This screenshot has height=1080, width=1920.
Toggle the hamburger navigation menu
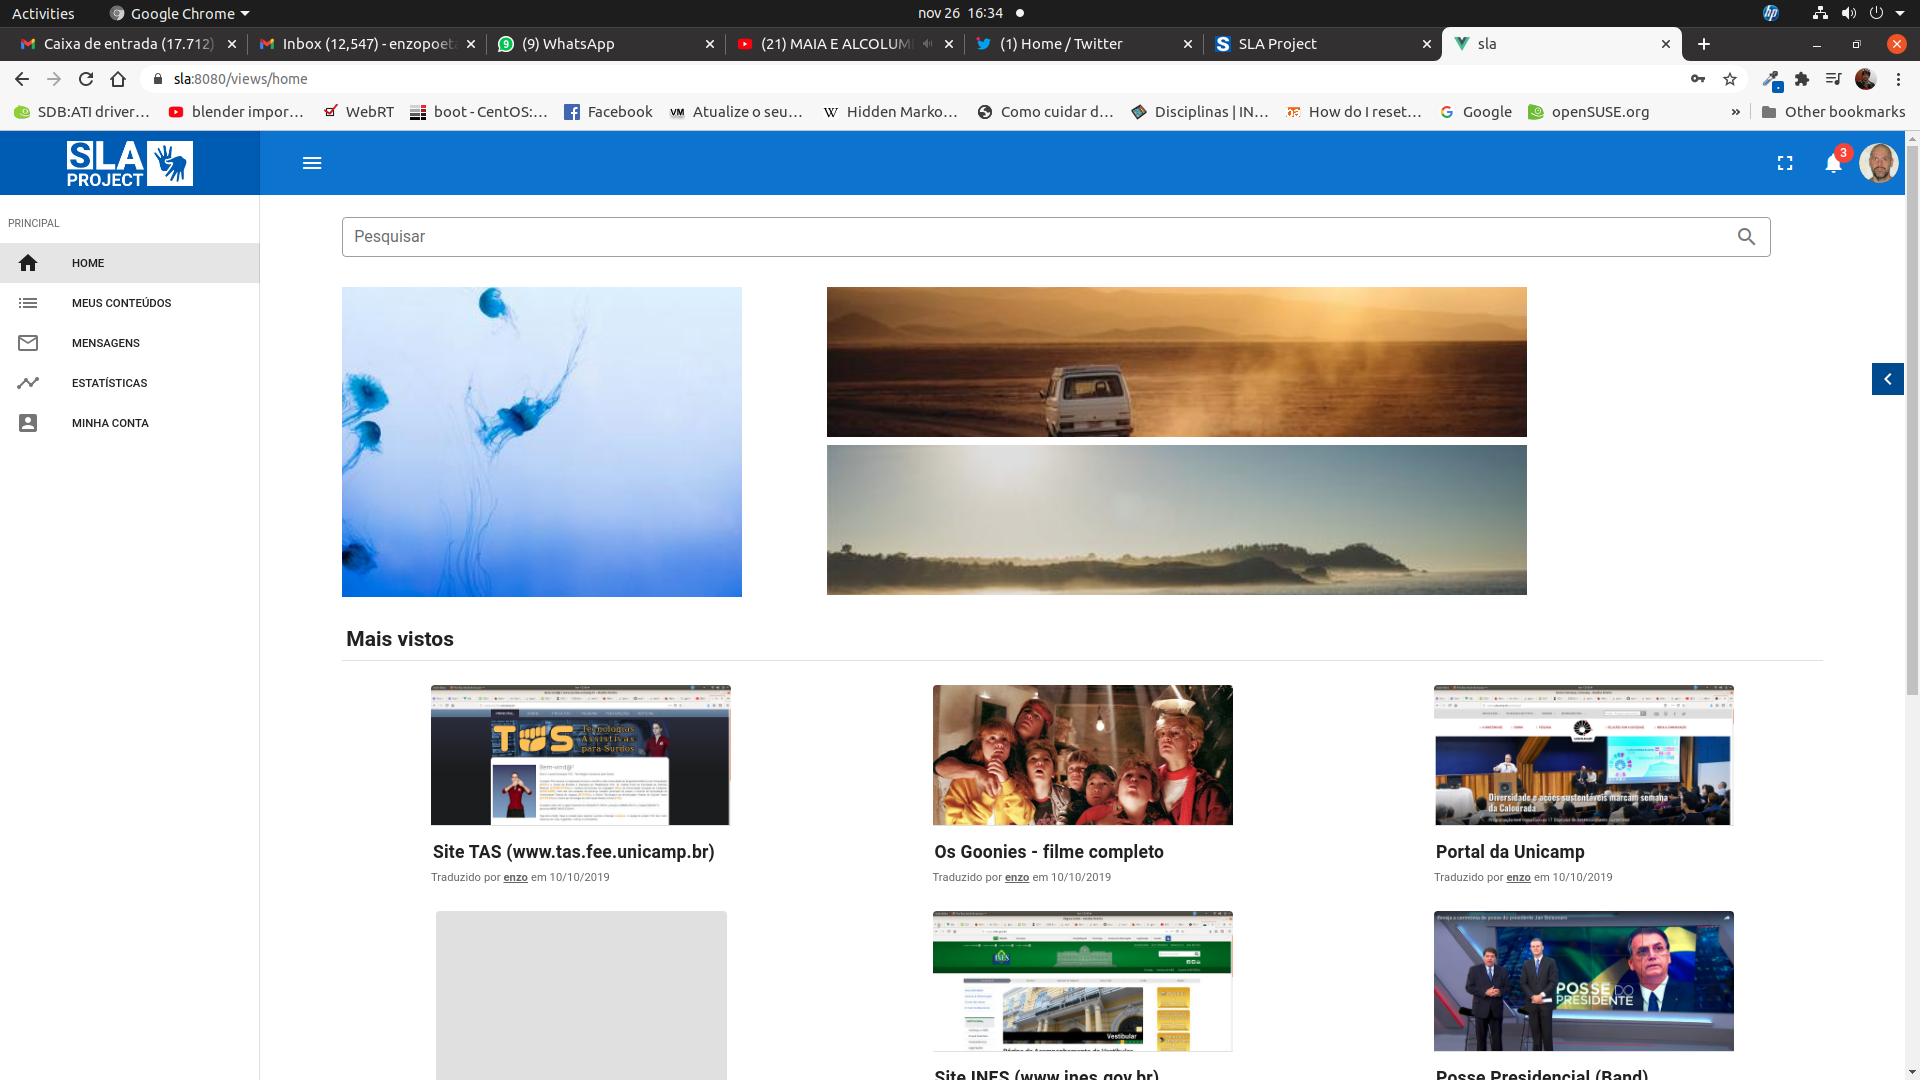point(312,163)
